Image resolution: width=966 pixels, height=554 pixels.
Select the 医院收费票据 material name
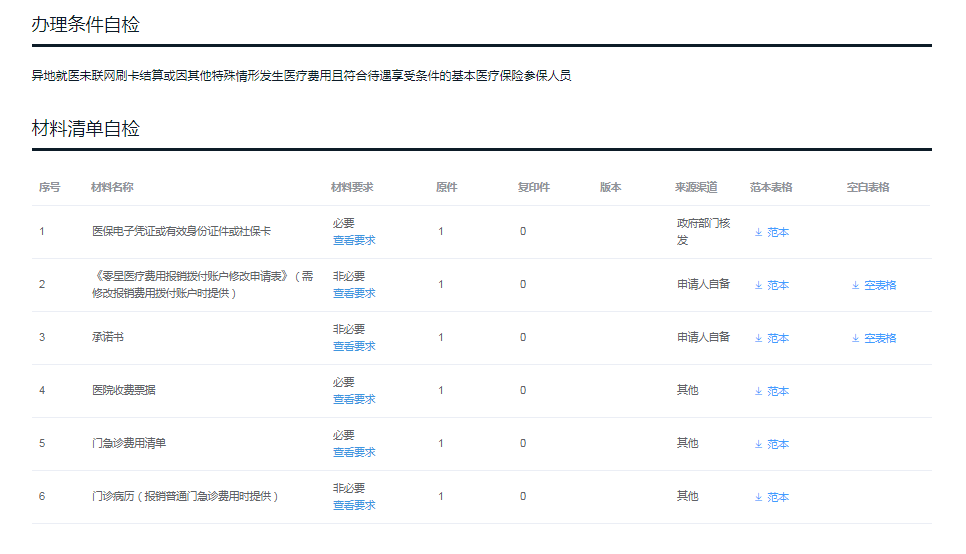pos(124,390)
